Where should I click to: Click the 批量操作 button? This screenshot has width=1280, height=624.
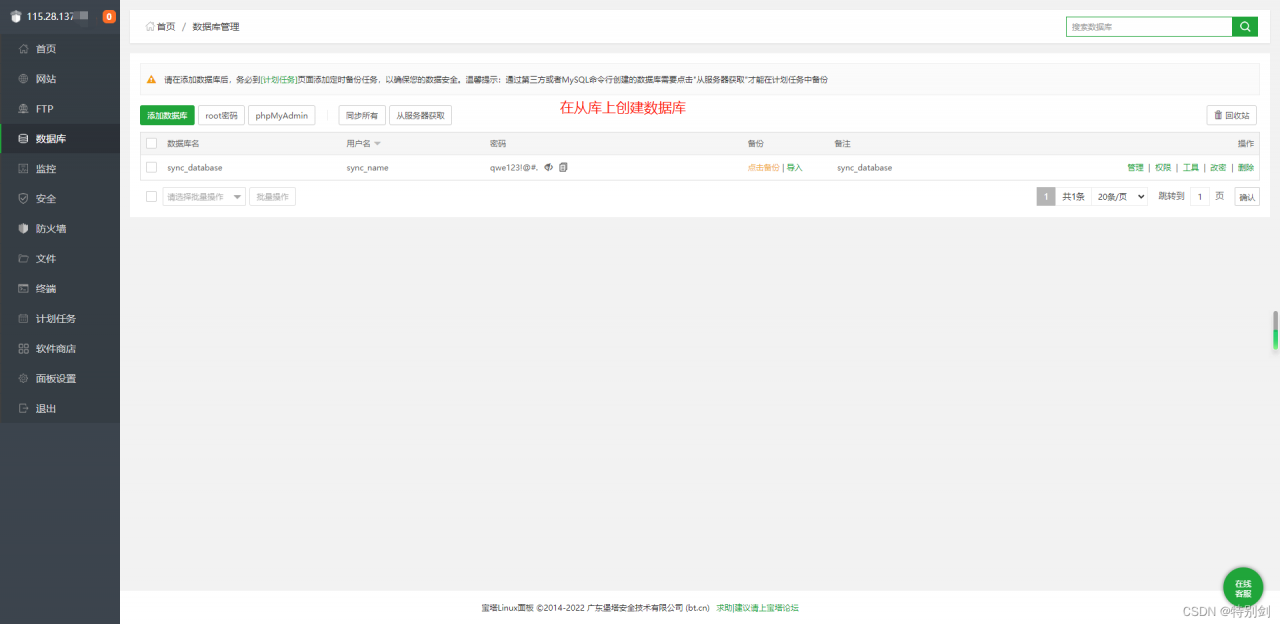pos(272,197)
